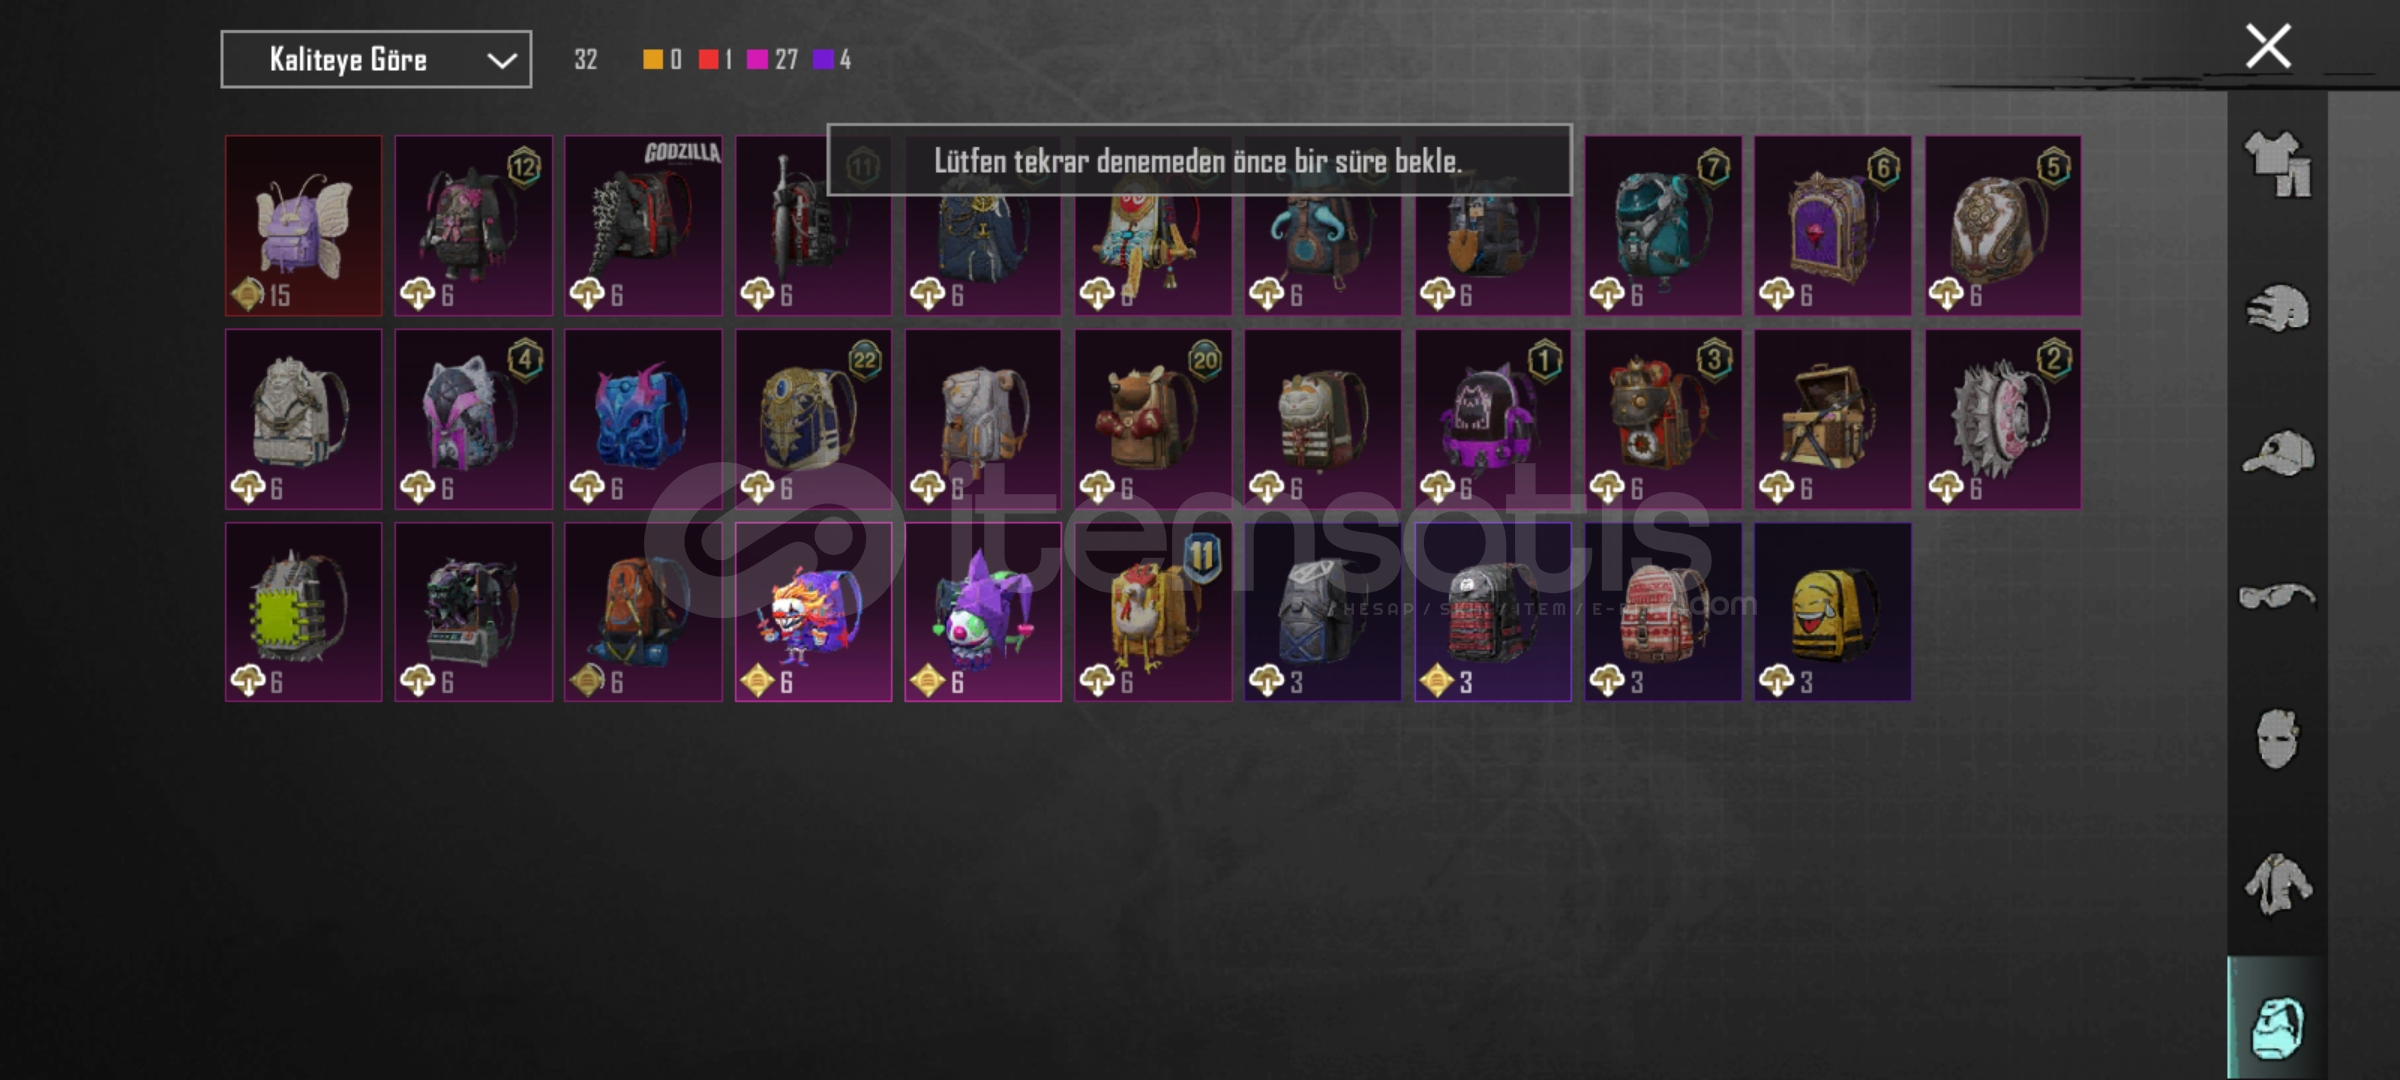Expand the Kaliteye Göre sort dropdown
The height and width of the screenshot is (1080, 2400).
click(376, 60)
